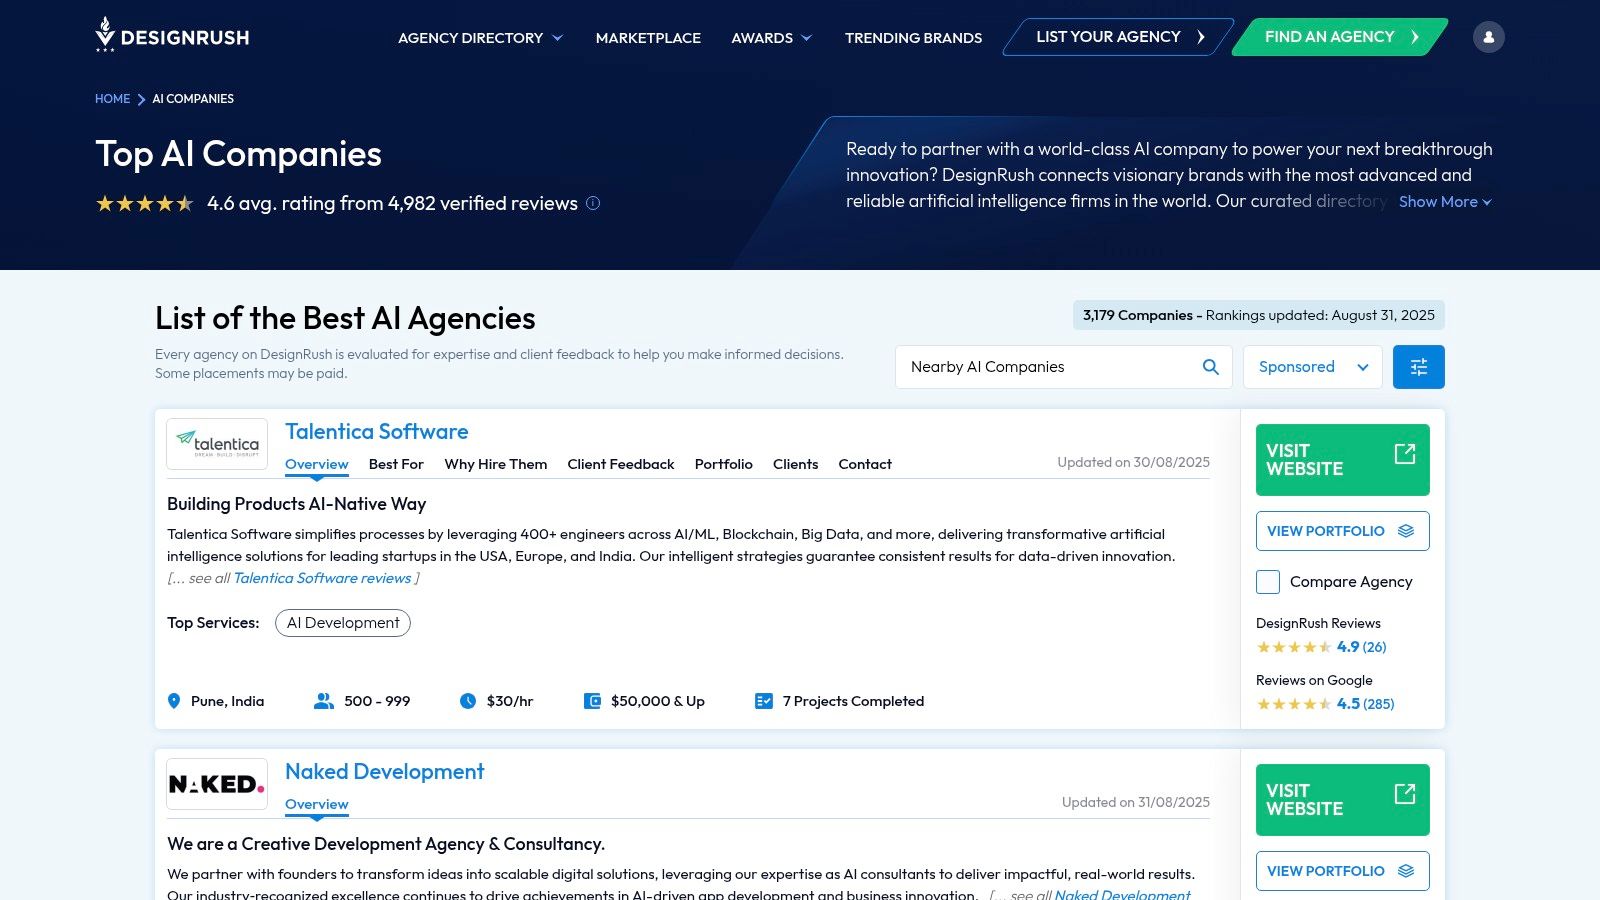Open the Contact tab
Viewport: 1600px width, 900px height.
(865, 464)
